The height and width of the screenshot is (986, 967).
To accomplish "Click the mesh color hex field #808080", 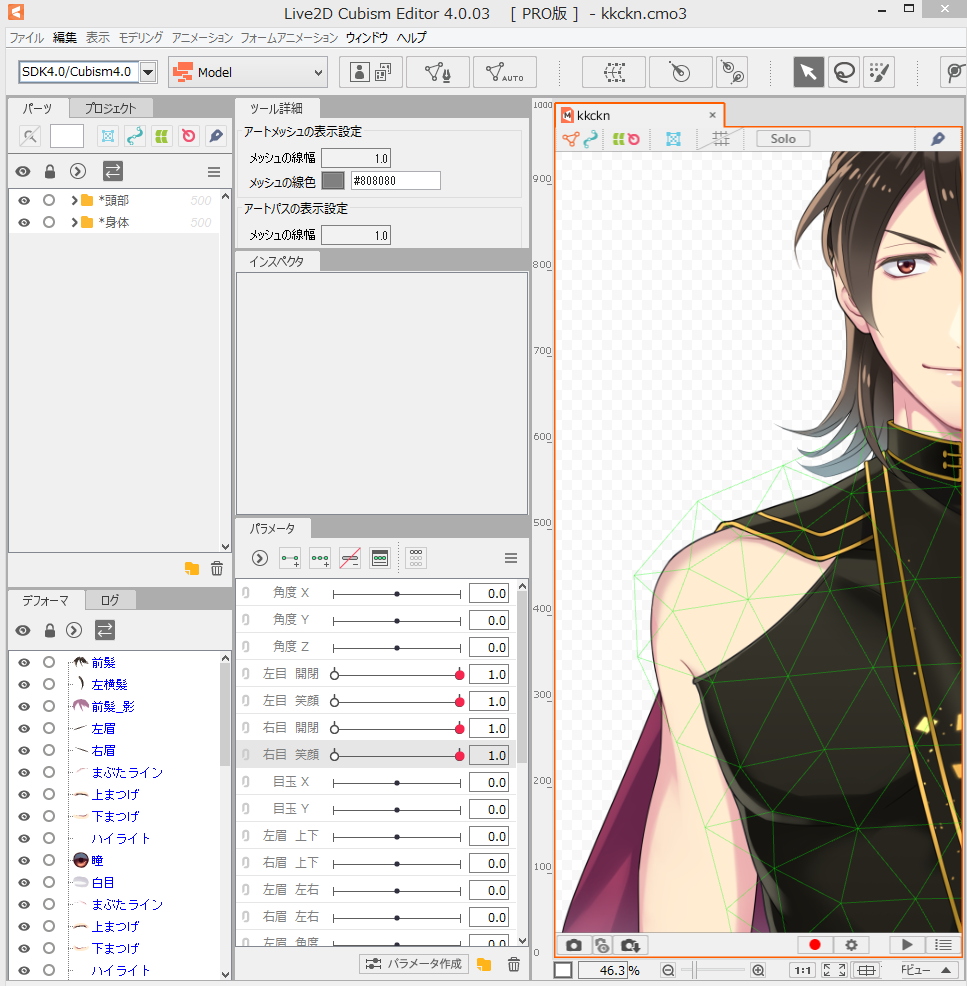I will 395,181.
